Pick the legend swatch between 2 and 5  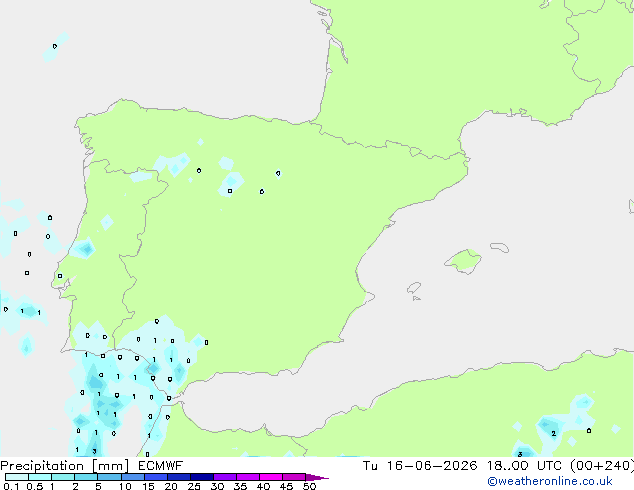86,477
